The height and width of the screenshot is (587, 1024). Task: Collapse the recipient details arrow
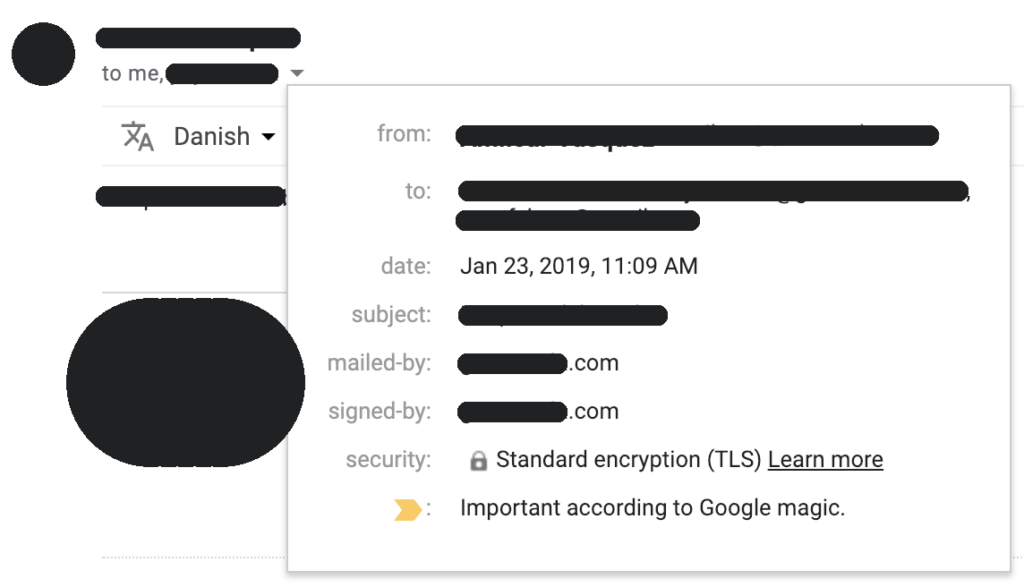[297, 72]
